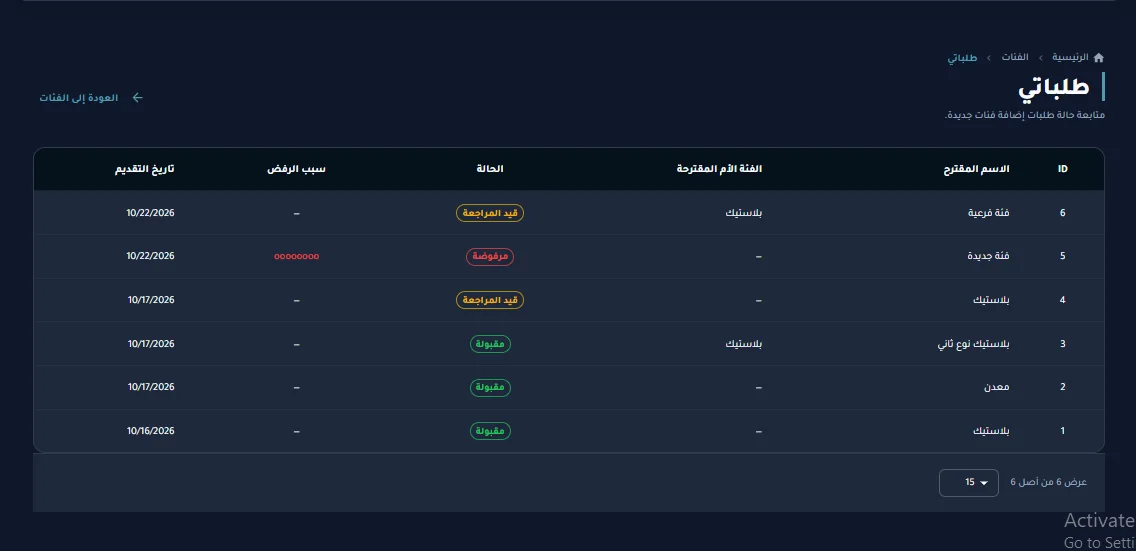
Task: Click the طلباتي page heading
Action: 1053,88
